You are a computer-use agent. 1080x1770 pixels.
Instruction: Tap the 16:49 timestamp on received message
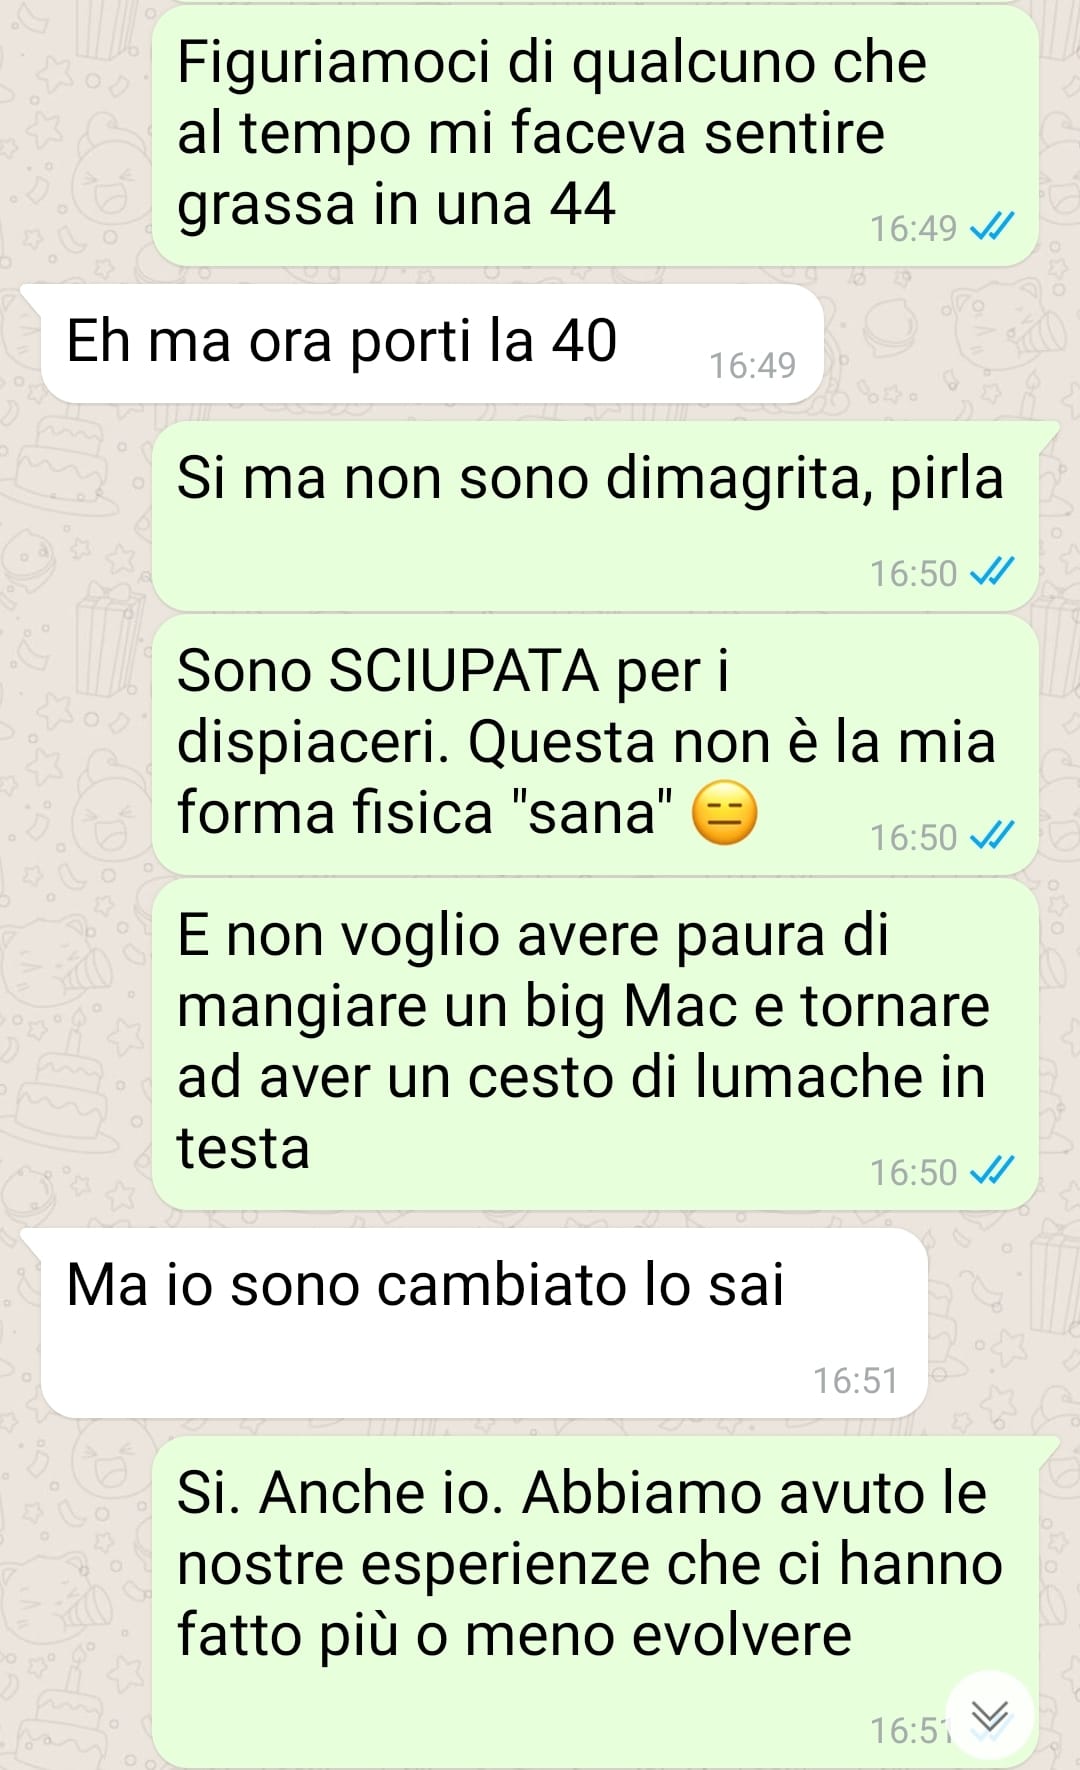coord(752,366)
